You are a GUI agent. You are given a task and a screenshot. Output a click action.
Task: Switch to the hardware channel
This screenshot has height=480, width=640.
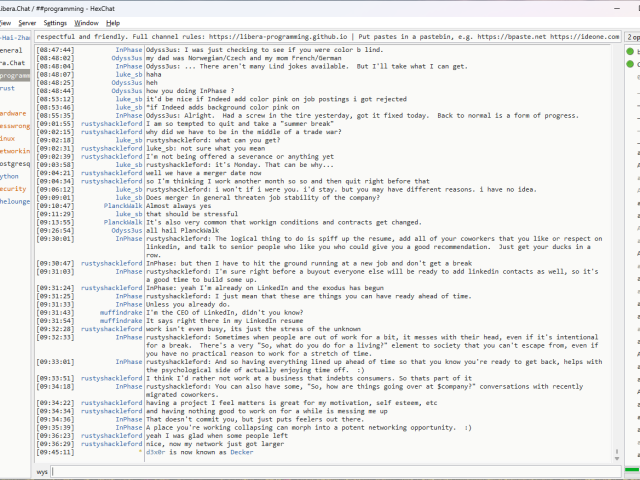click(x=13, y=113)
